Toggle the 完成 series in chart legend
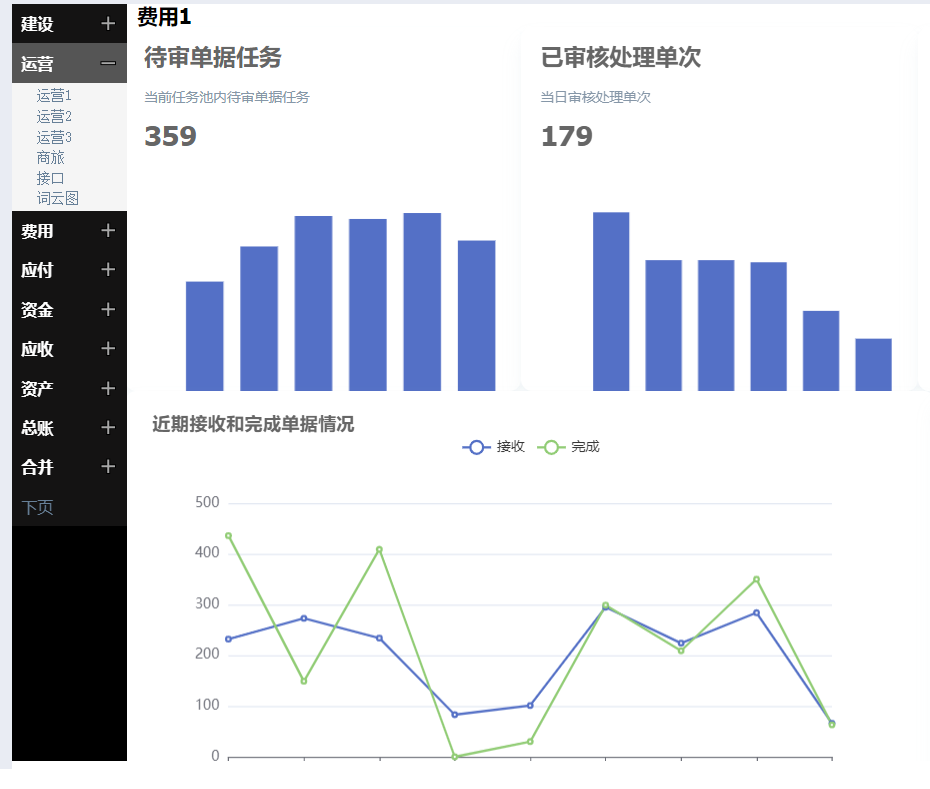The width and height of the screenshot is (930, 789). click(569, 447)
